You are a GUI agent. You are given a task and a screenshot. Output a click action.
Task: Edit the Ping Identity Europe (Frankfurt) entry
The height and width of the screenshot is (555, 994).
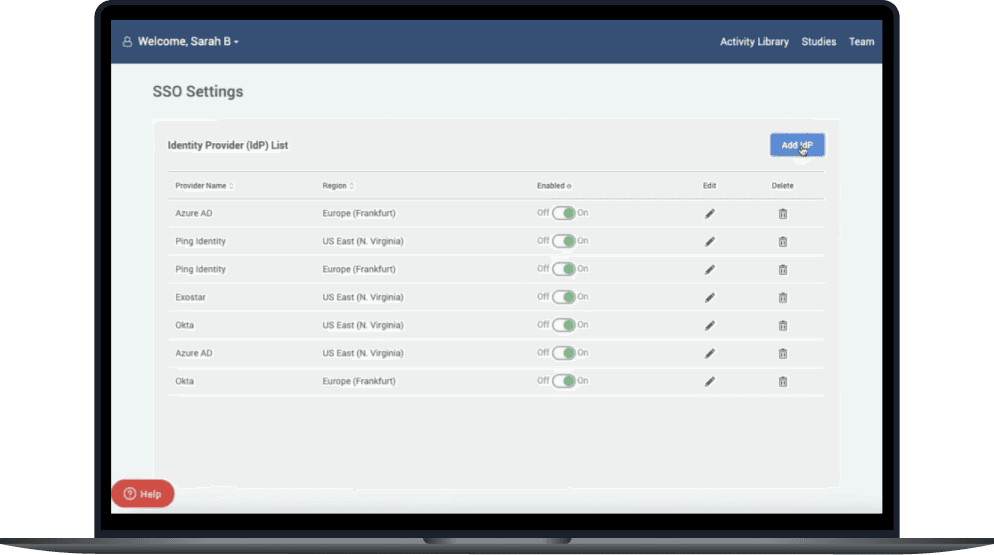[710, 269]
